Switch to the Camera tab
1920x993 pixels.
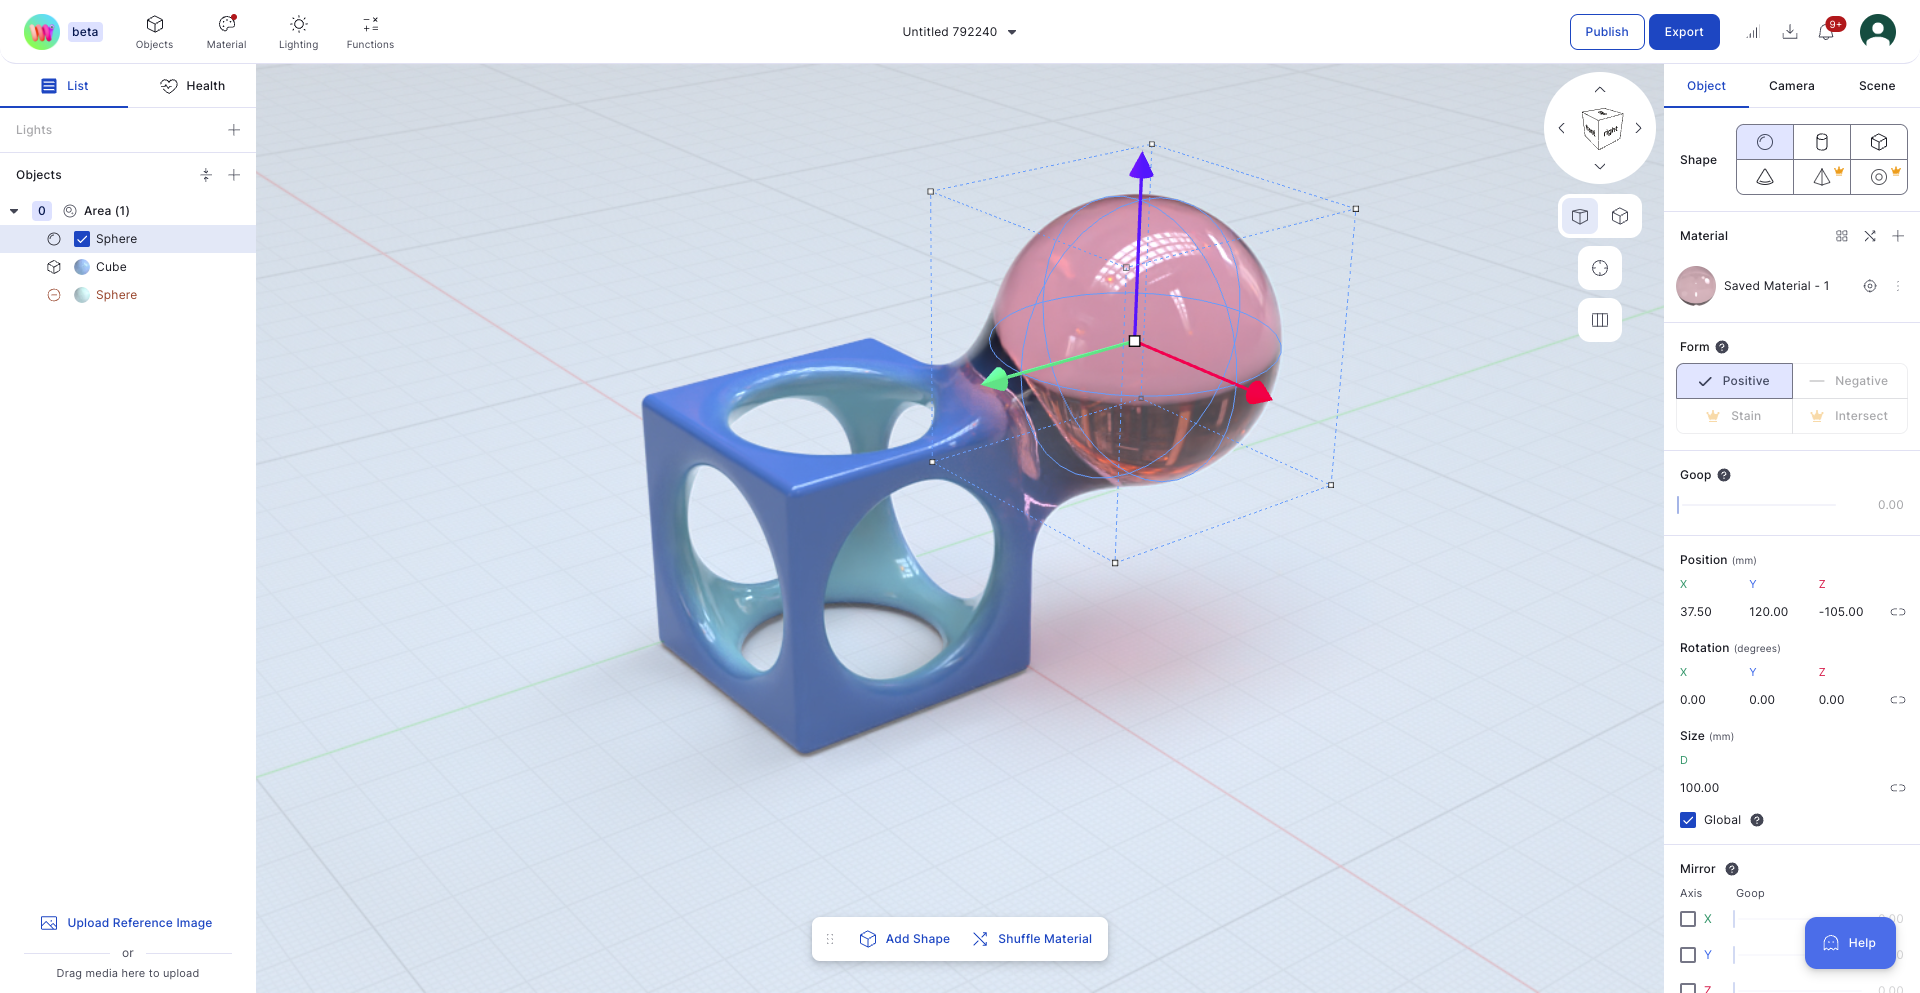click(x=1791, y=86)
